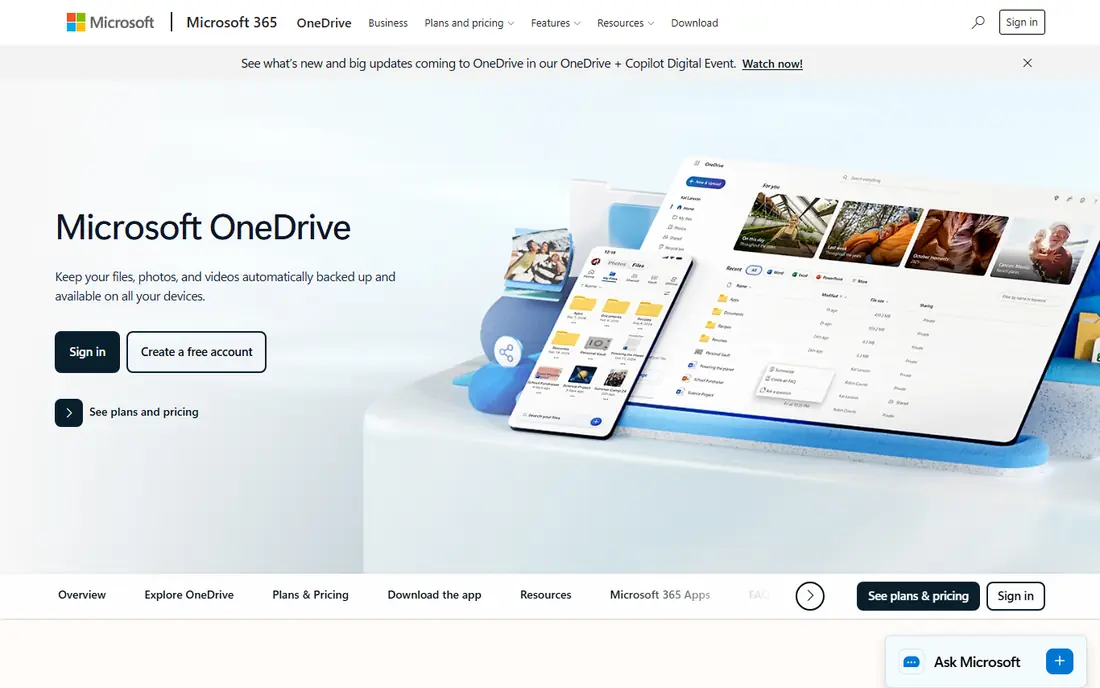
Task: Click the Sign in button in section nav
Action: pyautogui.click(x=1015, y=596)
